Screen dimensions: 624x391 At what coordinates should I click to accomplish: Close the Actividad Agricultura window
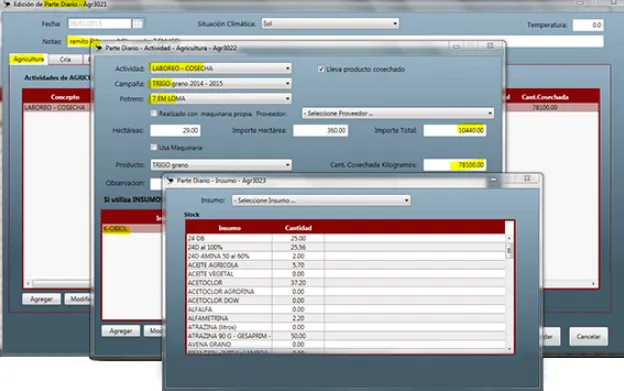point(490,46)
